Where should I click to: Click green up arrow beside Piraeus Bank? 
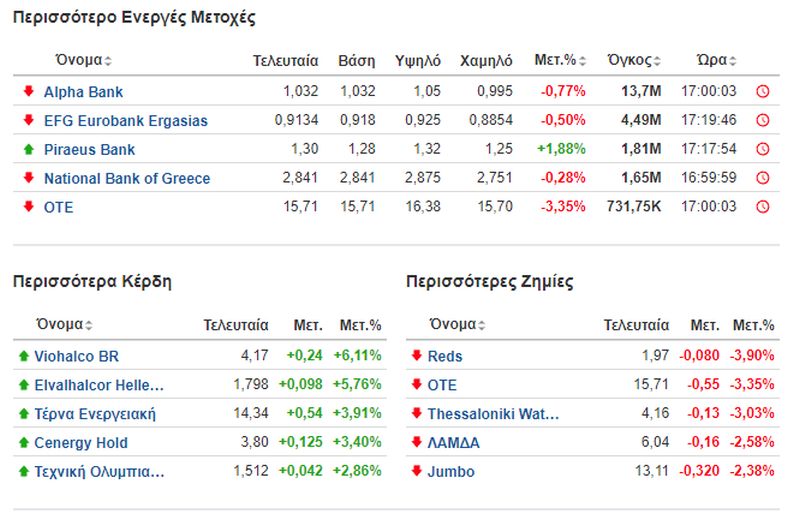(29, 149)
